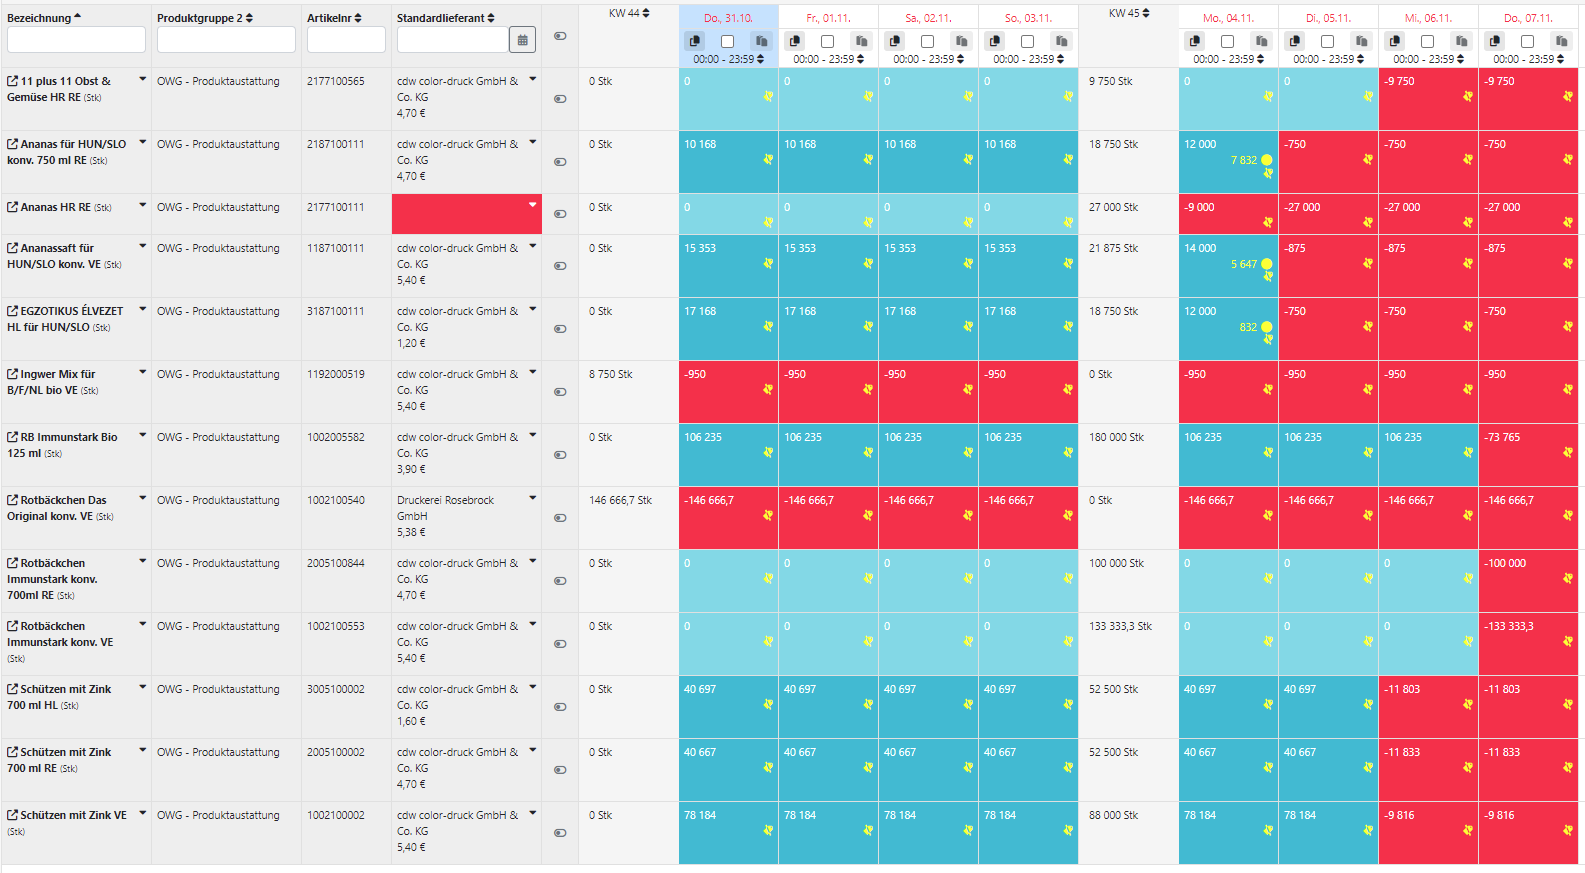Image resolution: width=1585 pixels, height=873 pixels.
Task: Open the calendar icon beside Standardlieferant filter
Action: [x=522, y=40]
